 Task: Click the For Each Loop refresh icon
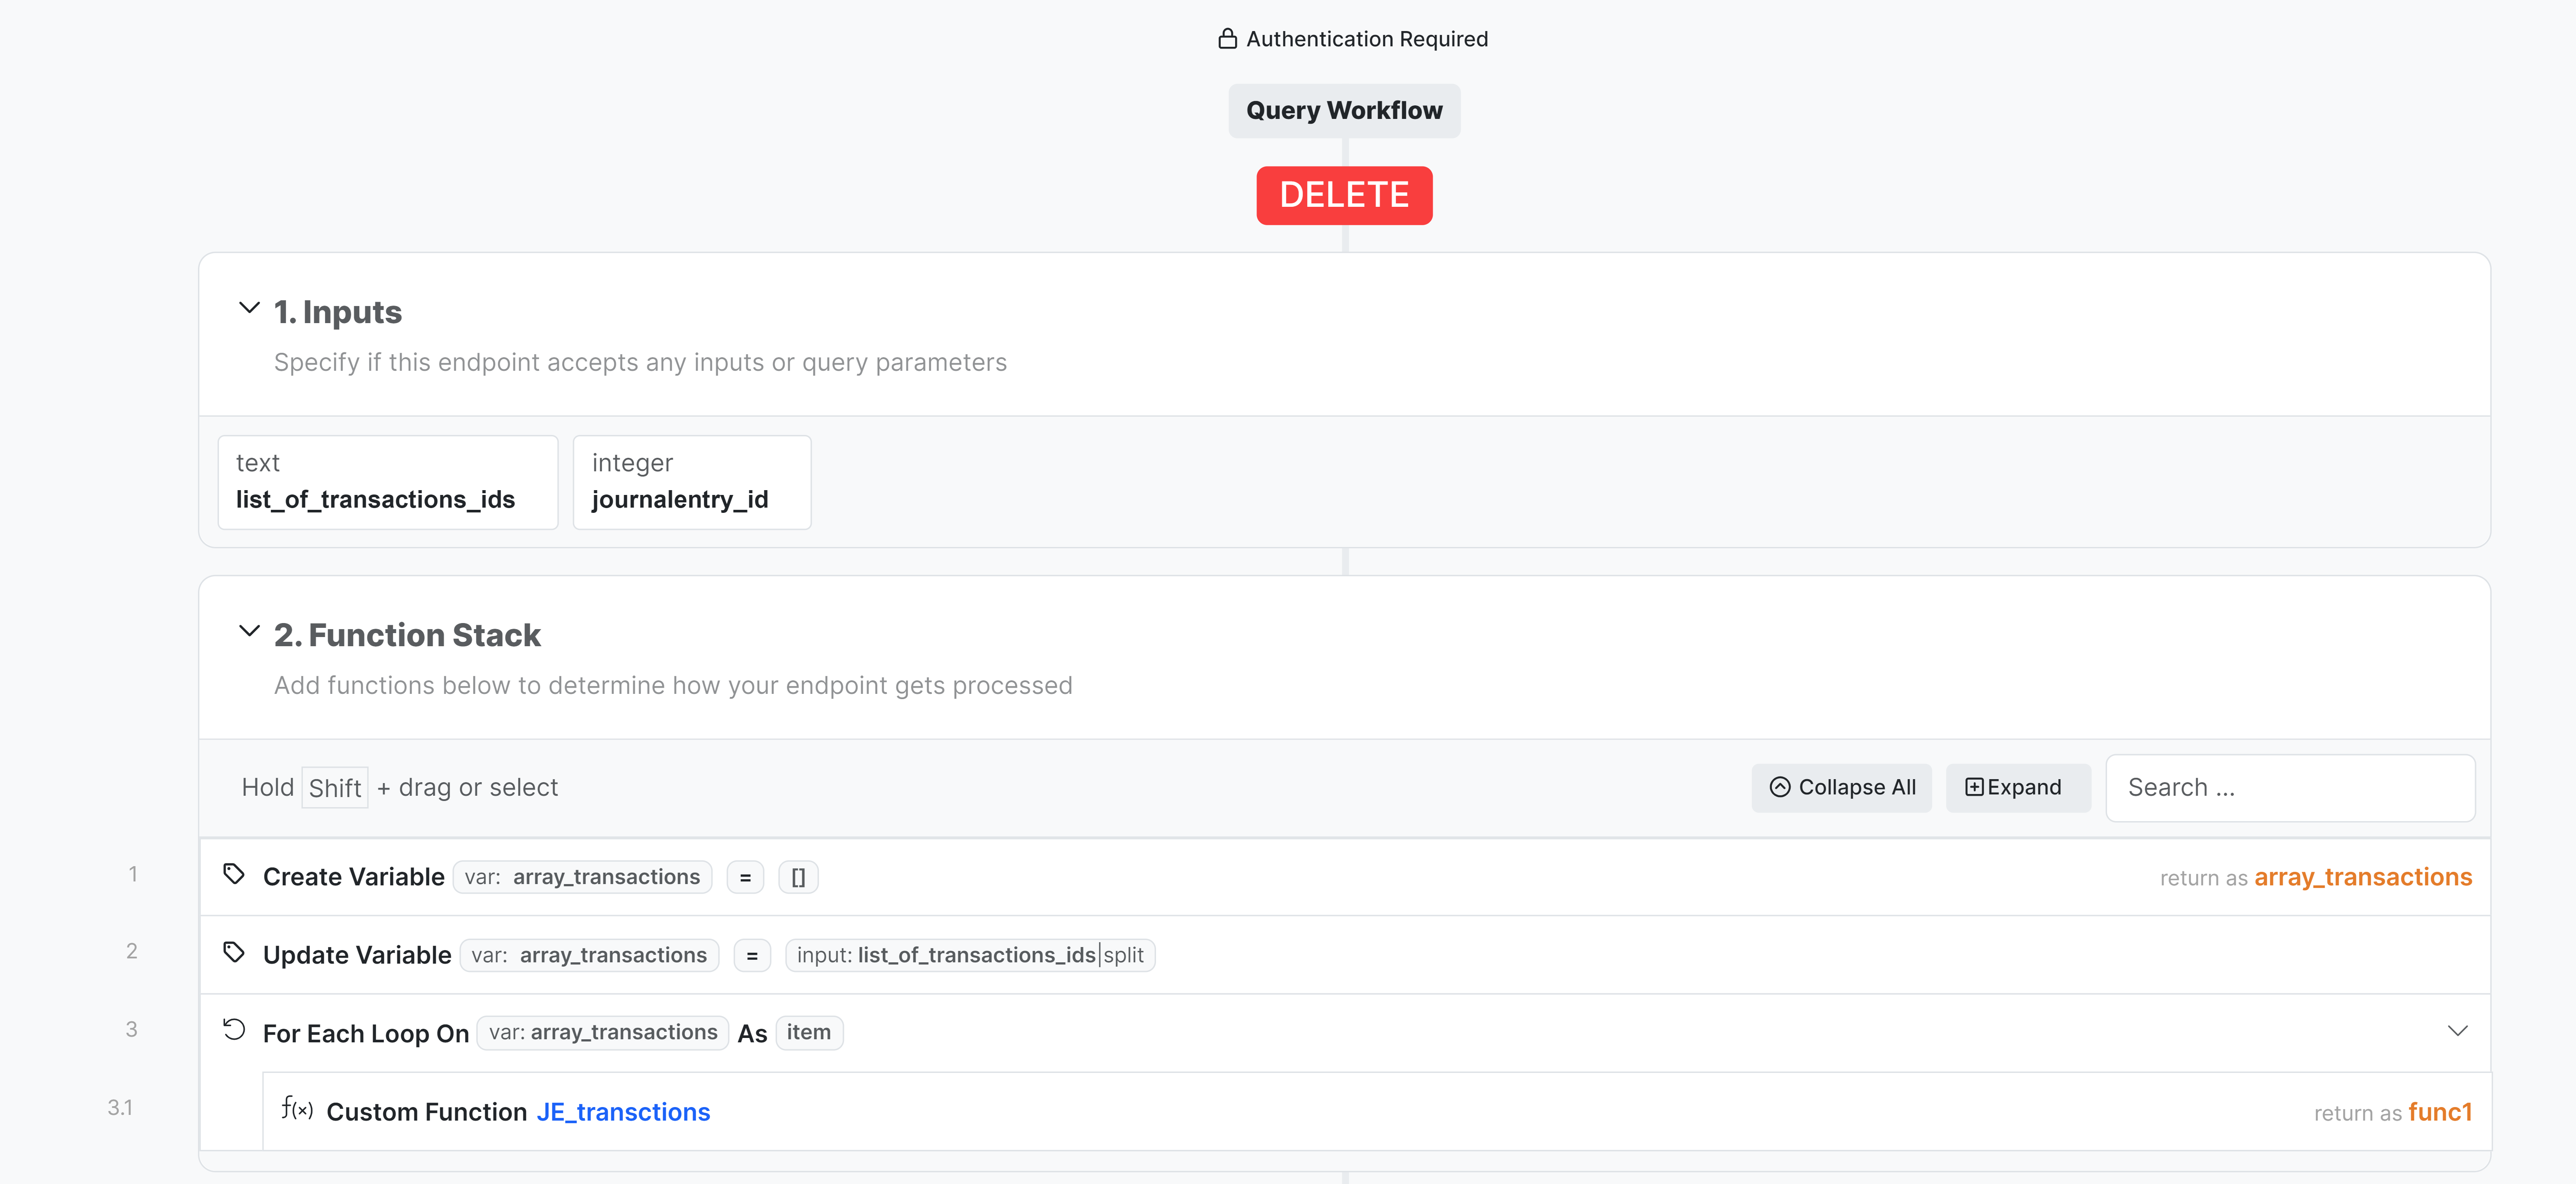(x=234, y=1030)
